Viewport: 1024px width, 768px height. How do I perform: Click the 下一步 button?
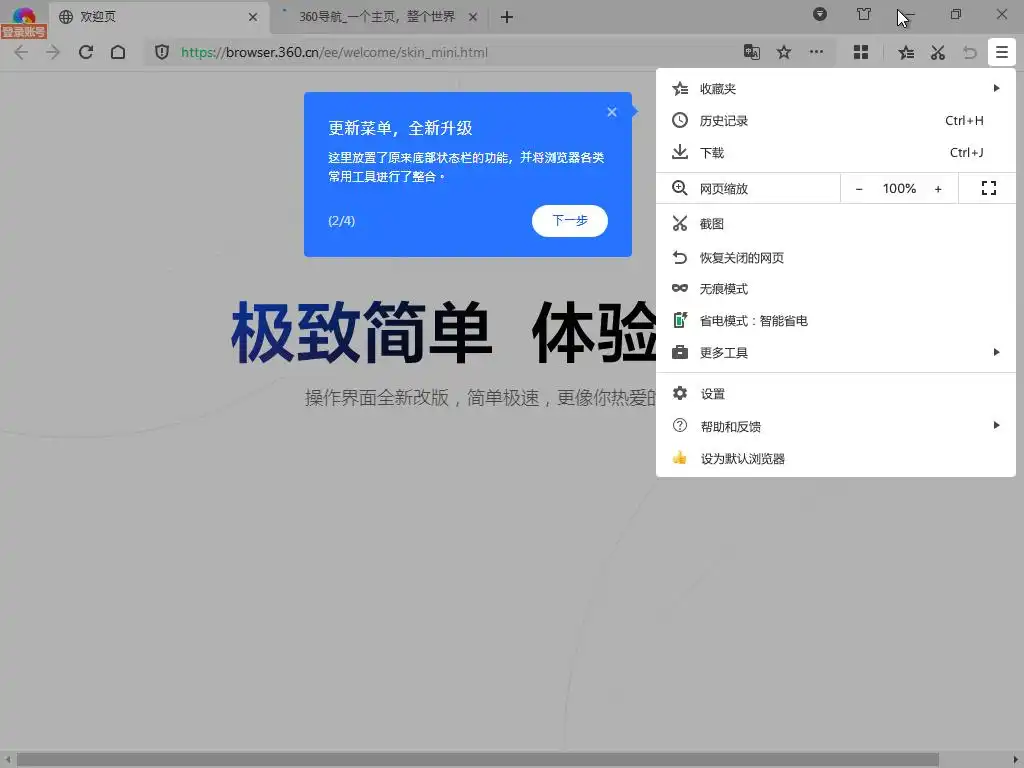(569, 221)
